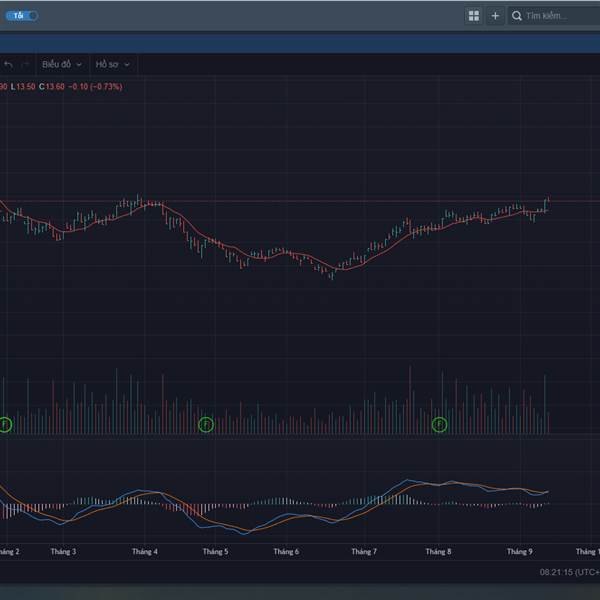The height and width of the screenshot is (600, 600).
Task: Click the 'Tháng 7' axis label
Action: click(364, 551)
